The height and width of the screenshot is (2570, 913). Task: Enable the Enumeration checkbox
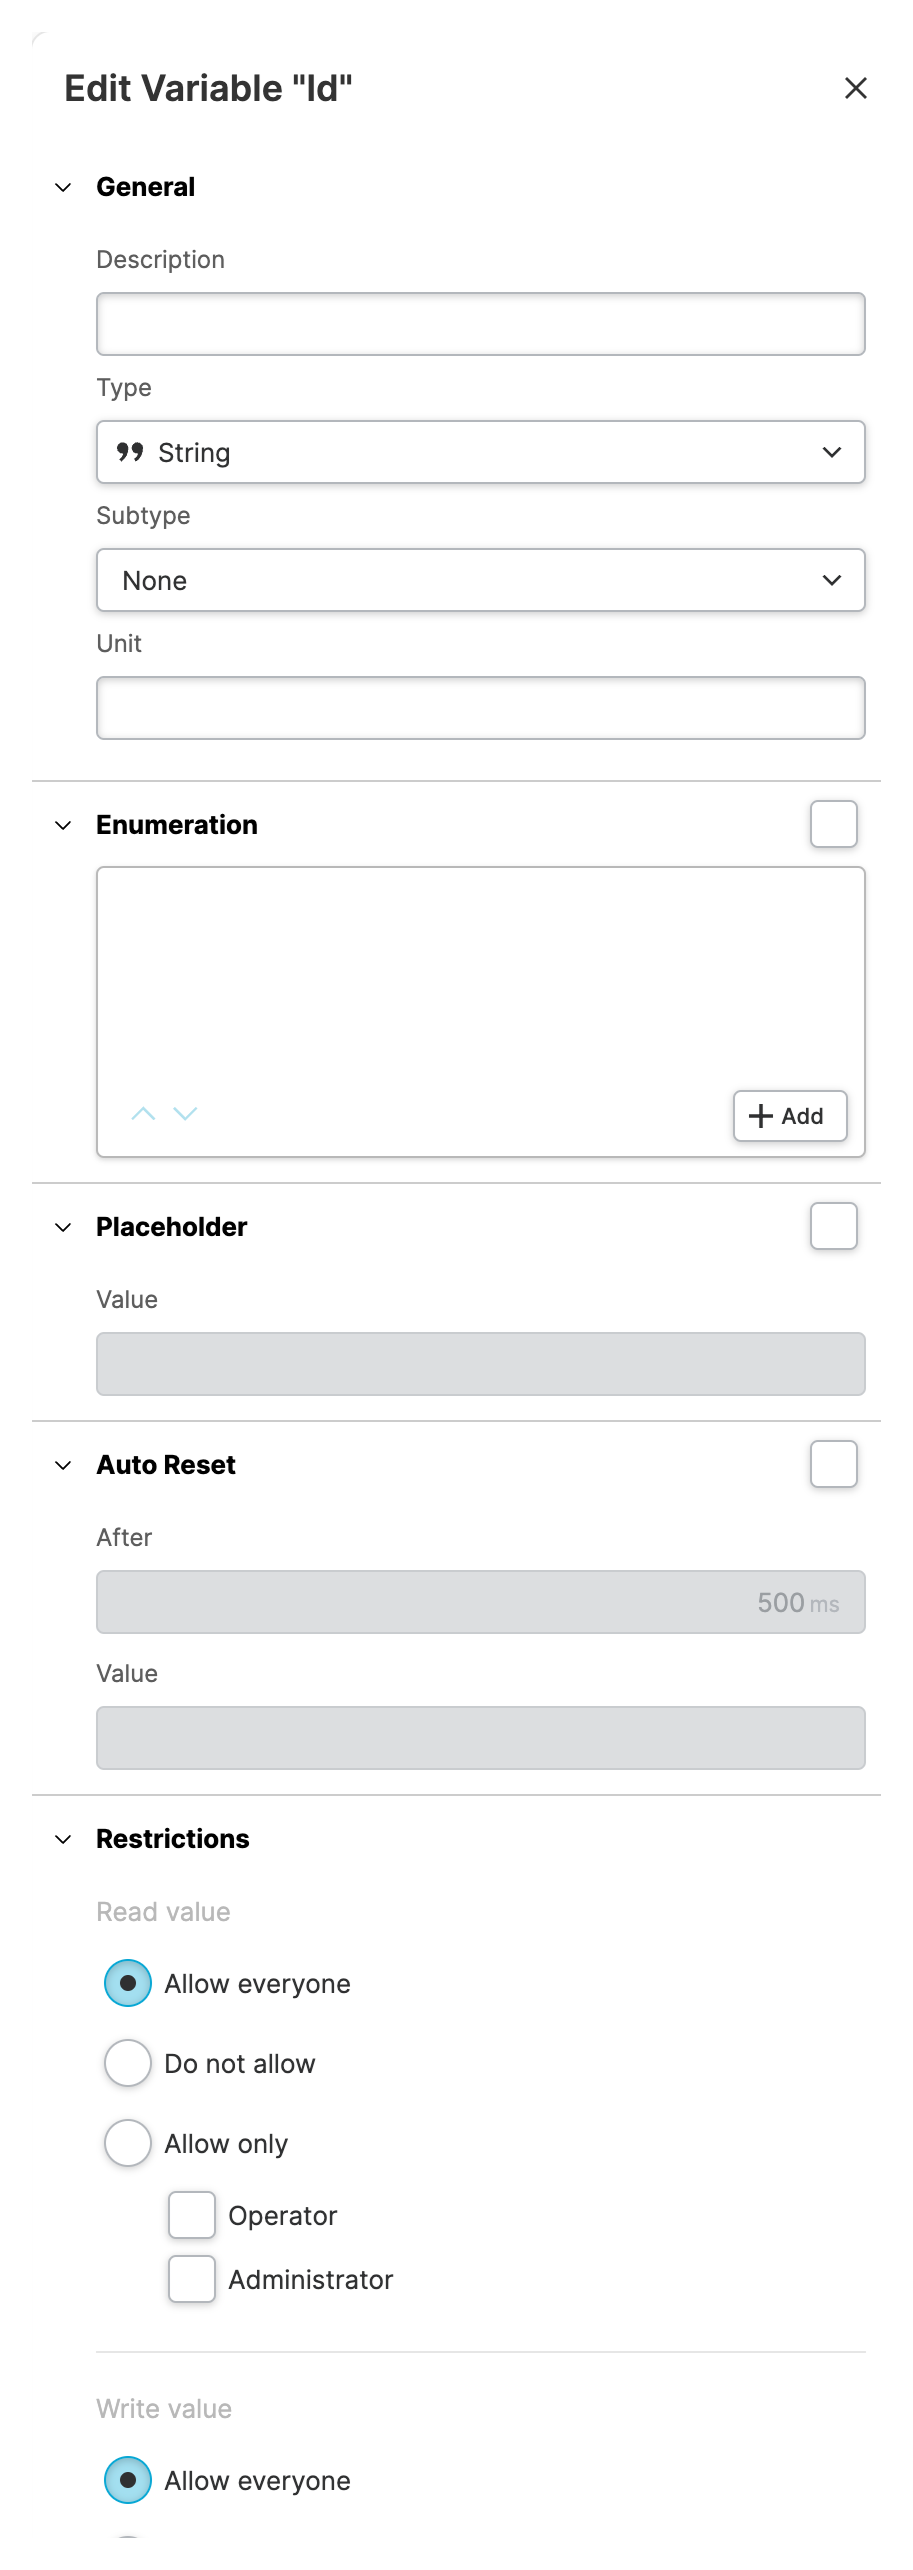[833, 824]
